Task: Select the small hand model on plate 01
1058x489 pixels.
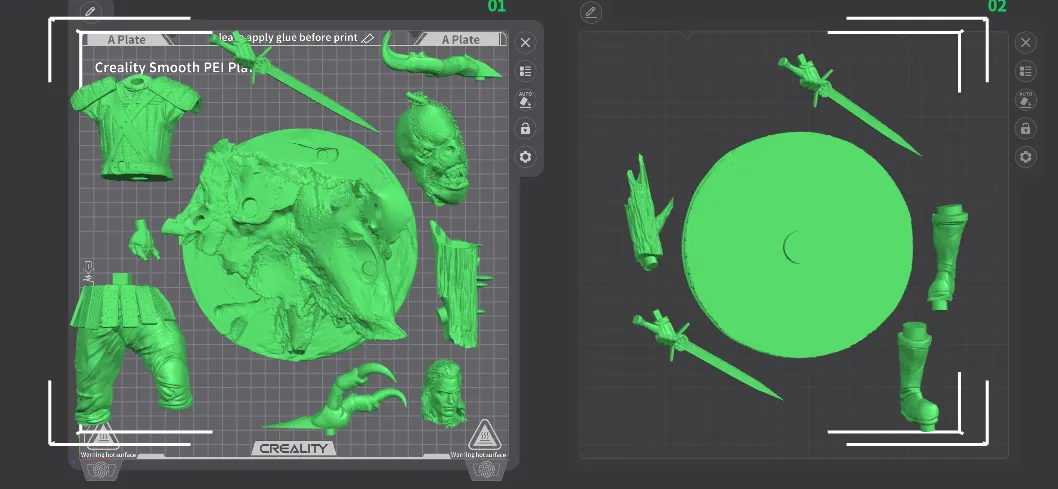Action: (144, 238)
